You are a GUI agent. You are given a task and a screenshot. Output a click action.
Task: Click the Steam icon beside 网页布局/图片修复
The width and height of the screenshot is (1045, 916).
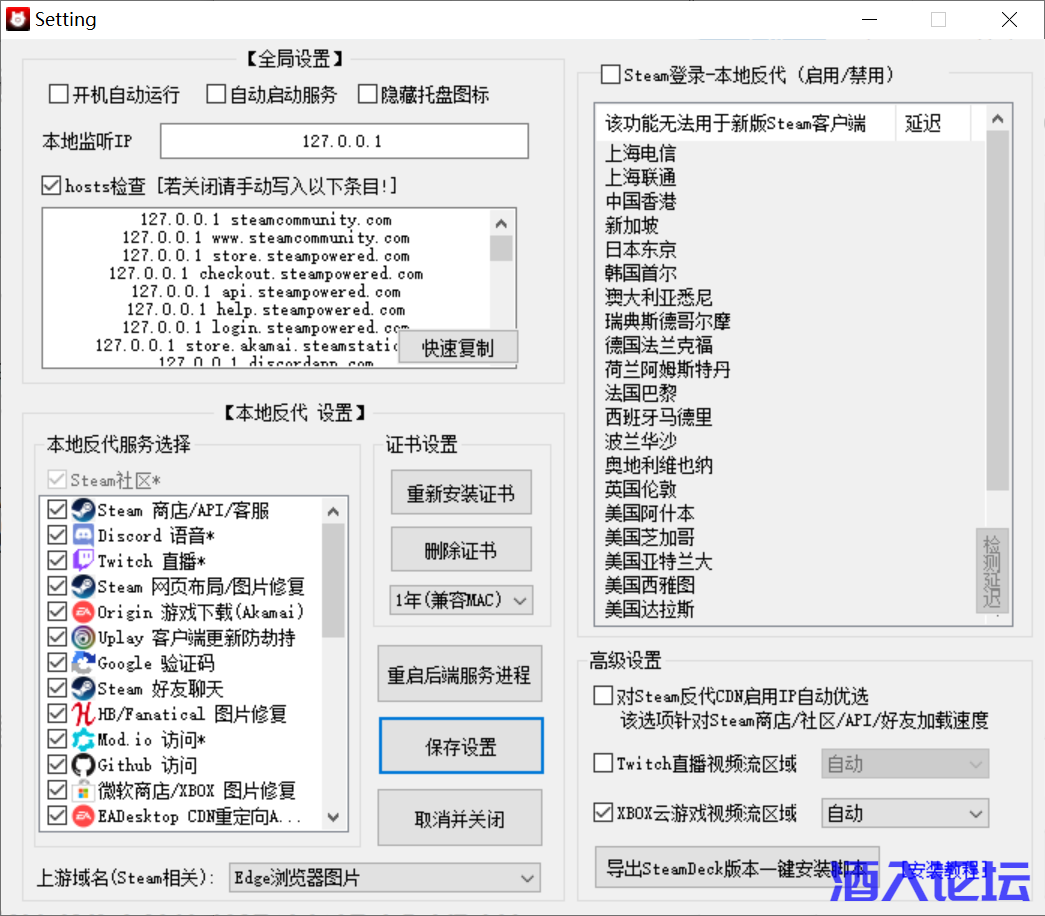tap(83, 586)
